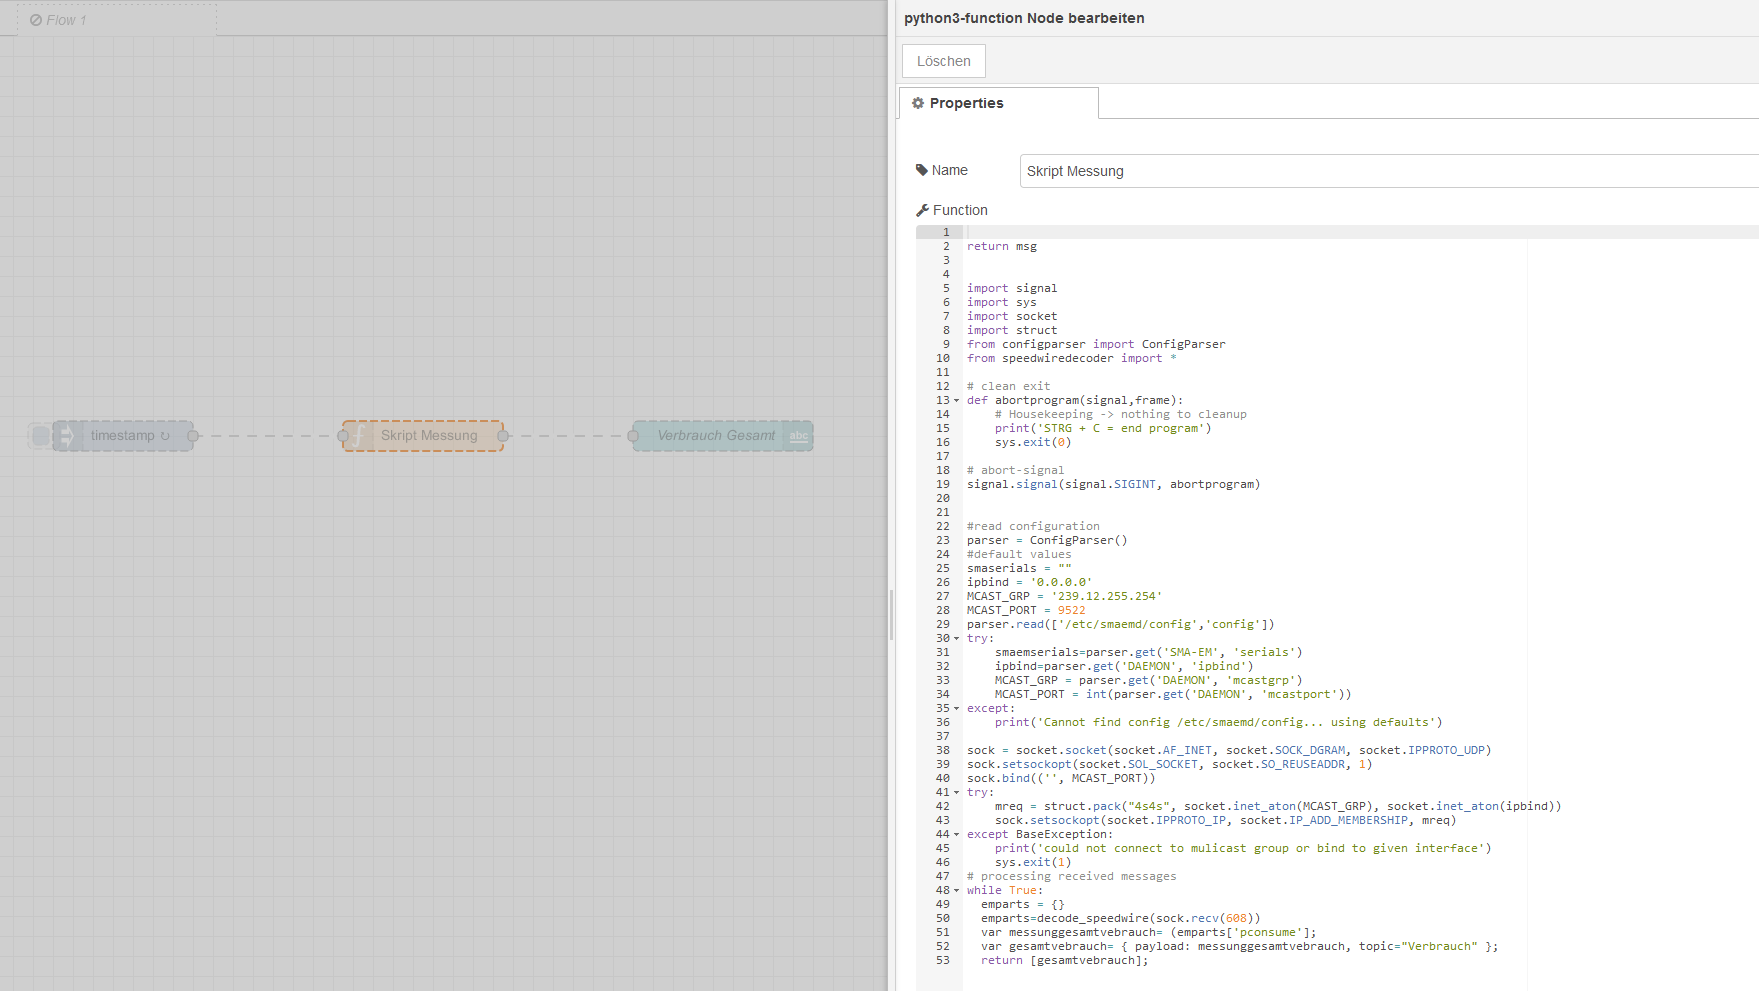
Task: Switch to the Flow 1 tab
Action: pos(117,20)
